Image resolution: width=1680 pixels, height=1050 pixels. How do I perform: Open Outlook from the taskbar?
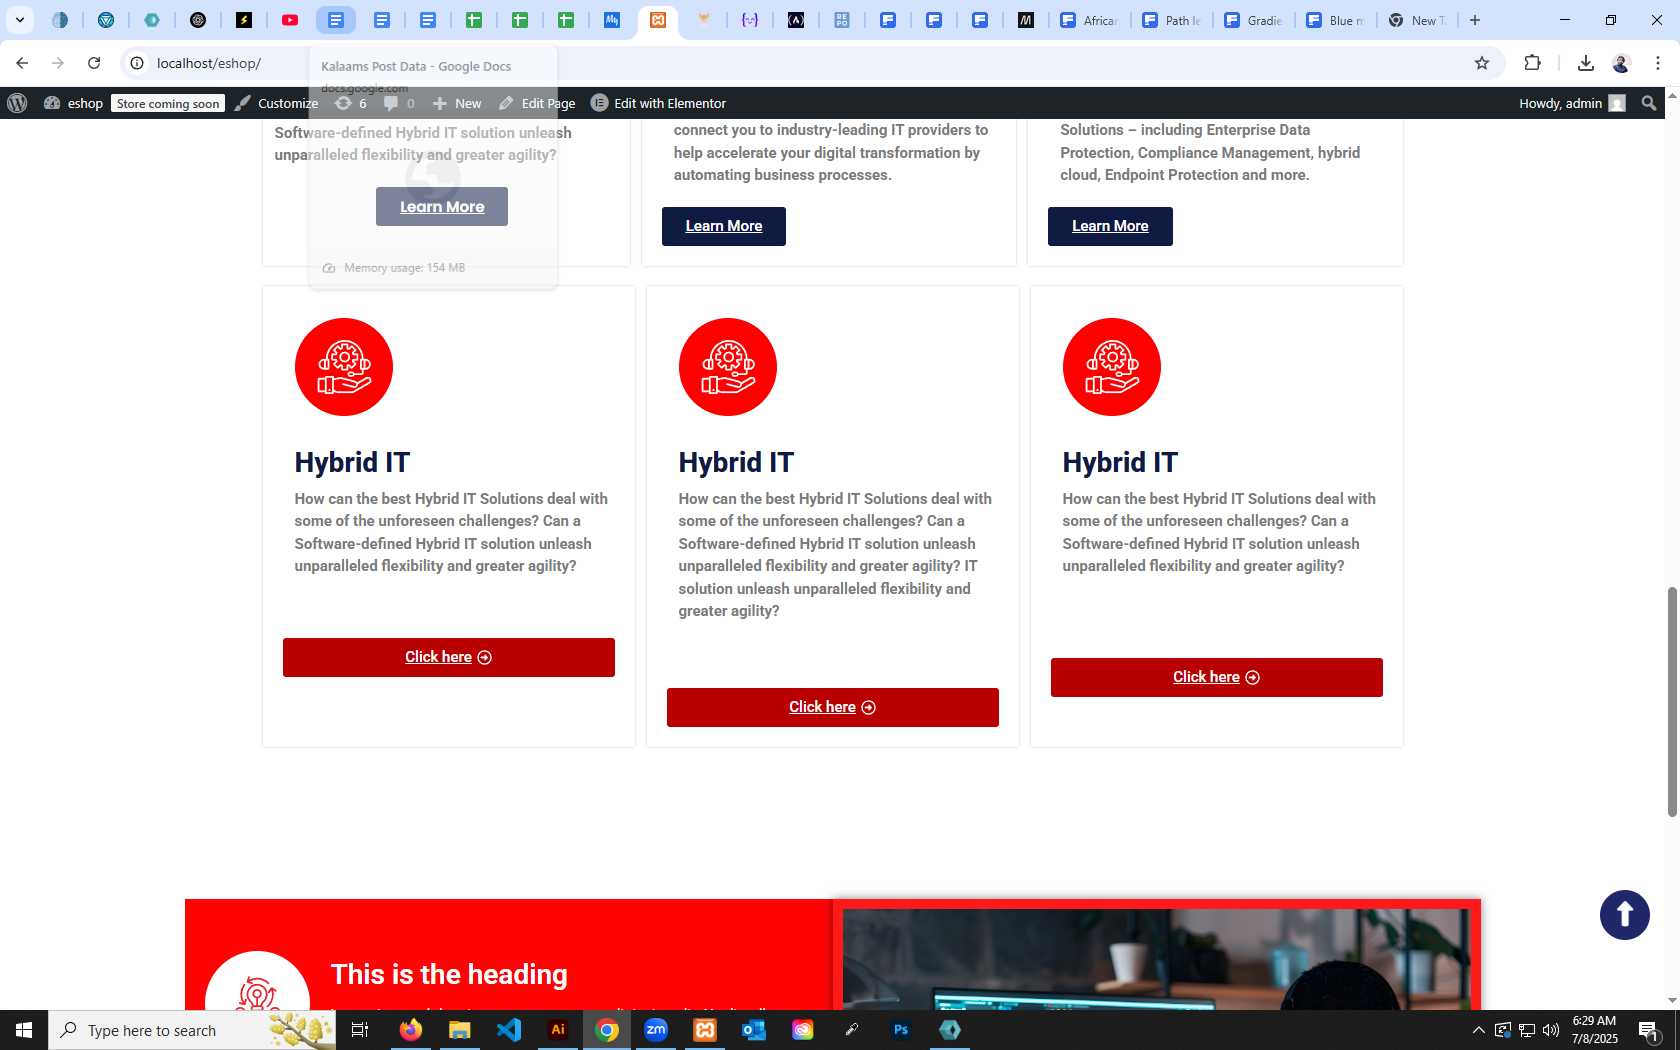(x=754, y=1030)
